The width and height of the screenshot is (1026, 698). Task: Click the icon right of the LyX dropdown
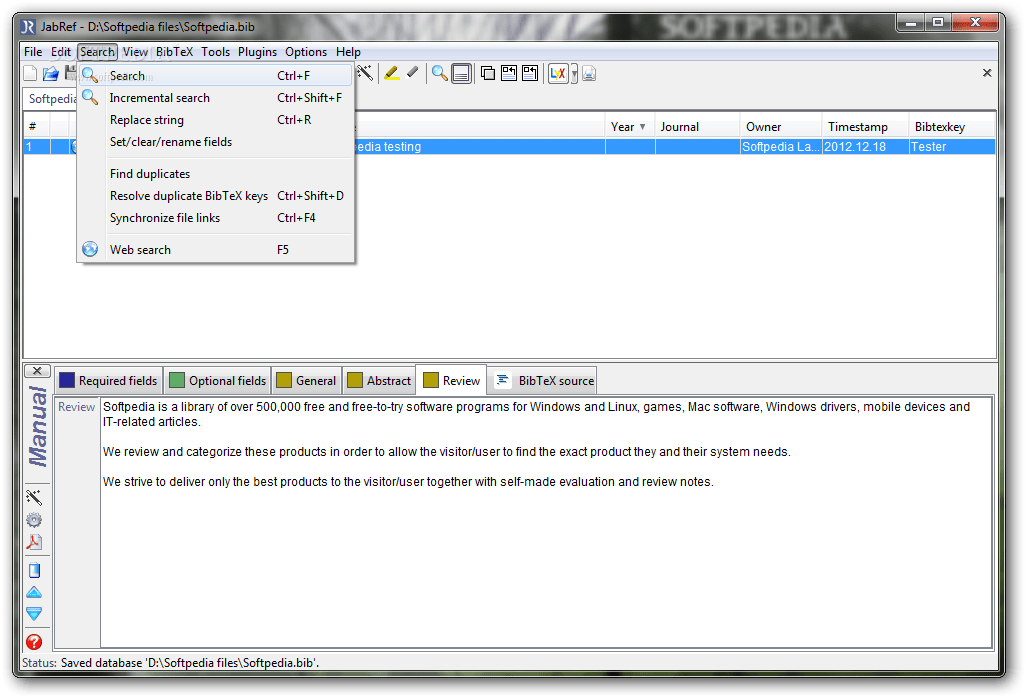589,73
